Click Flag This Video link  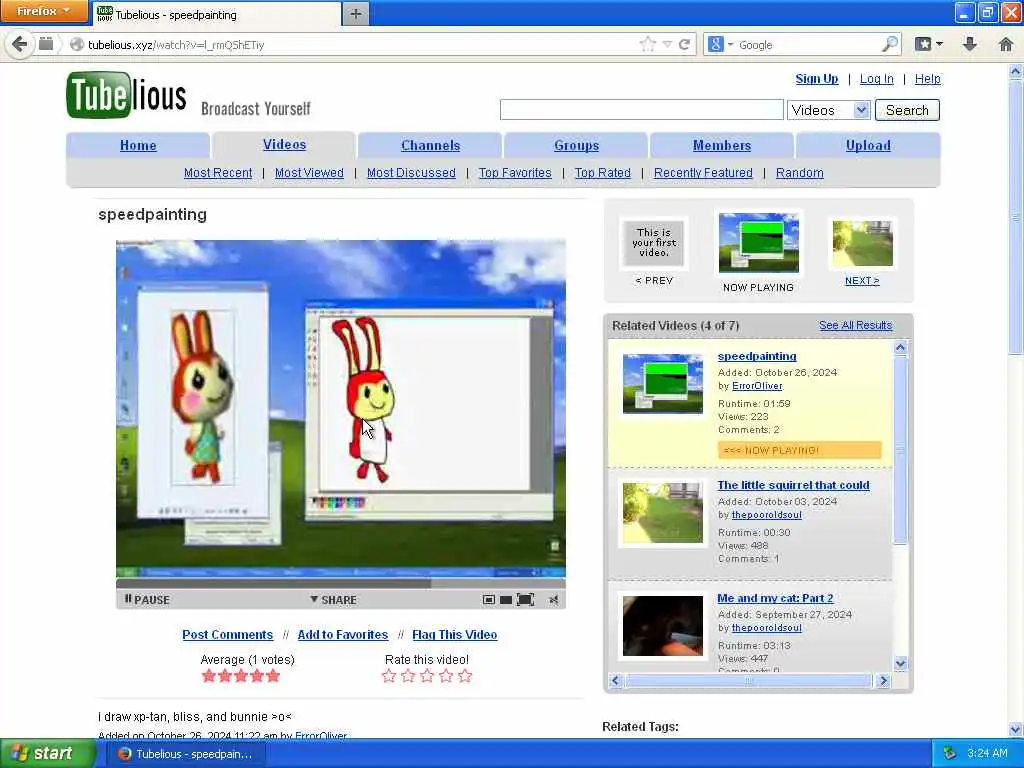455,634
